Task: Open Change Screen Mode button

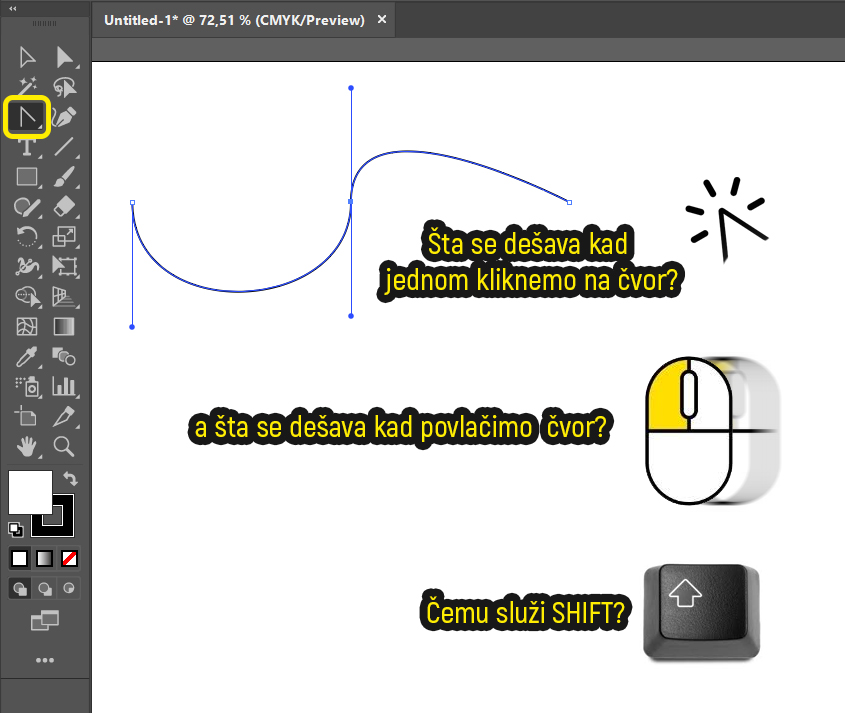Action: pyautogui.click(x=45, y=620)
